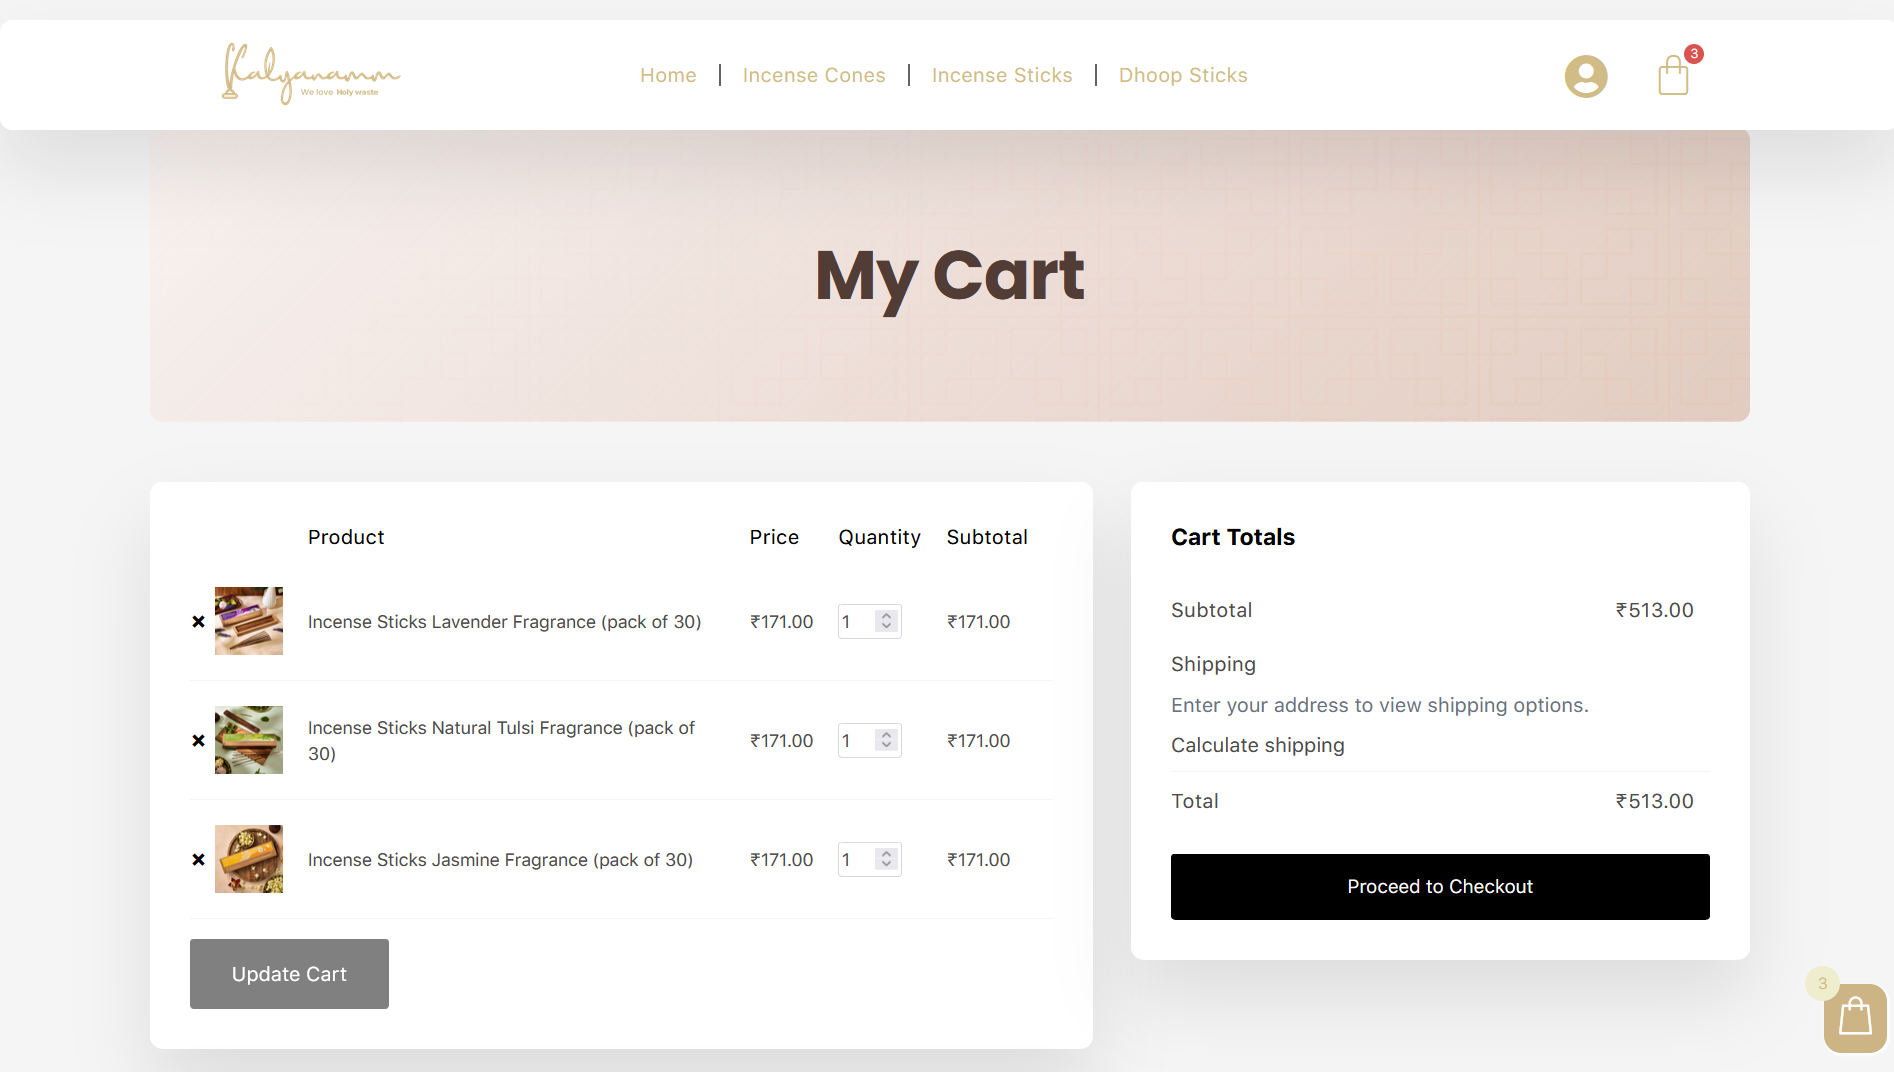Open Jasmine incense product thumbnail

(x=249, y=859)
